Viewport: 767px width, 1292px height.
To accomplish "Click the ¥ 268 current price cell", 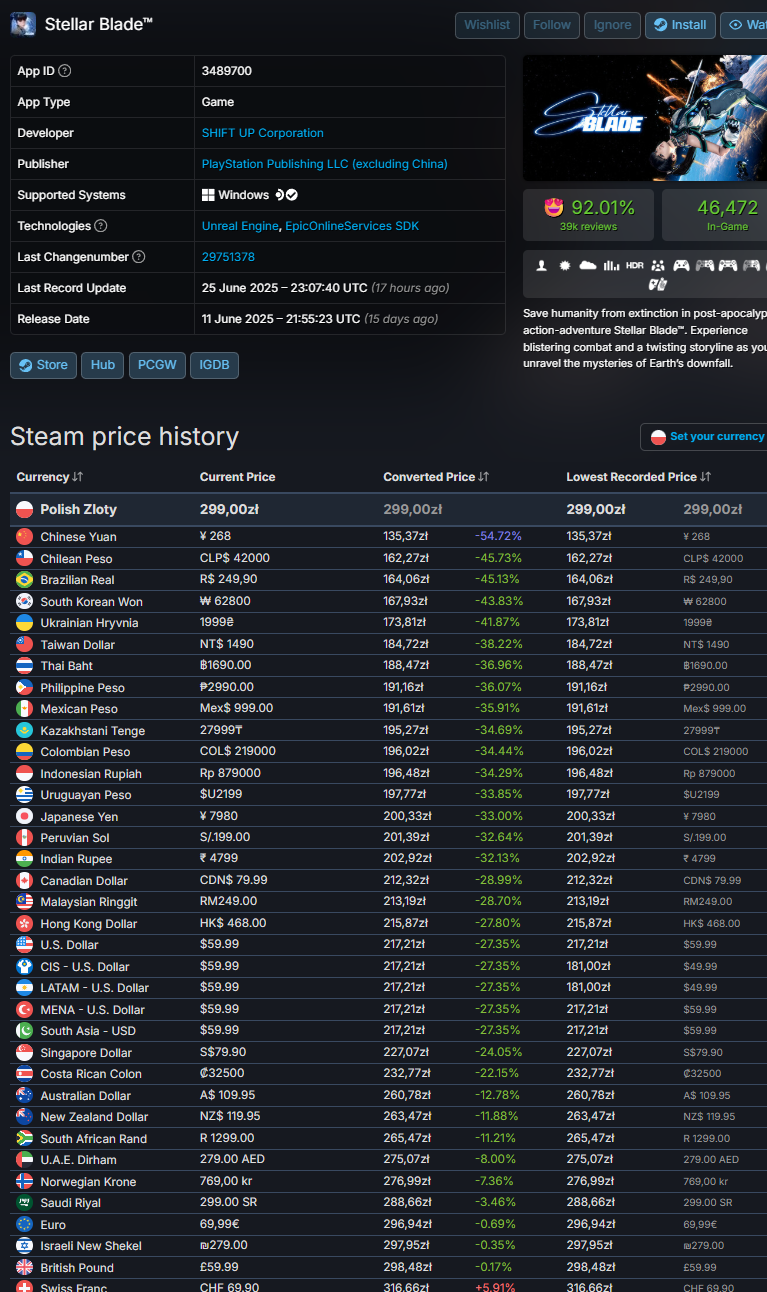I will click(x=215, y=537).
